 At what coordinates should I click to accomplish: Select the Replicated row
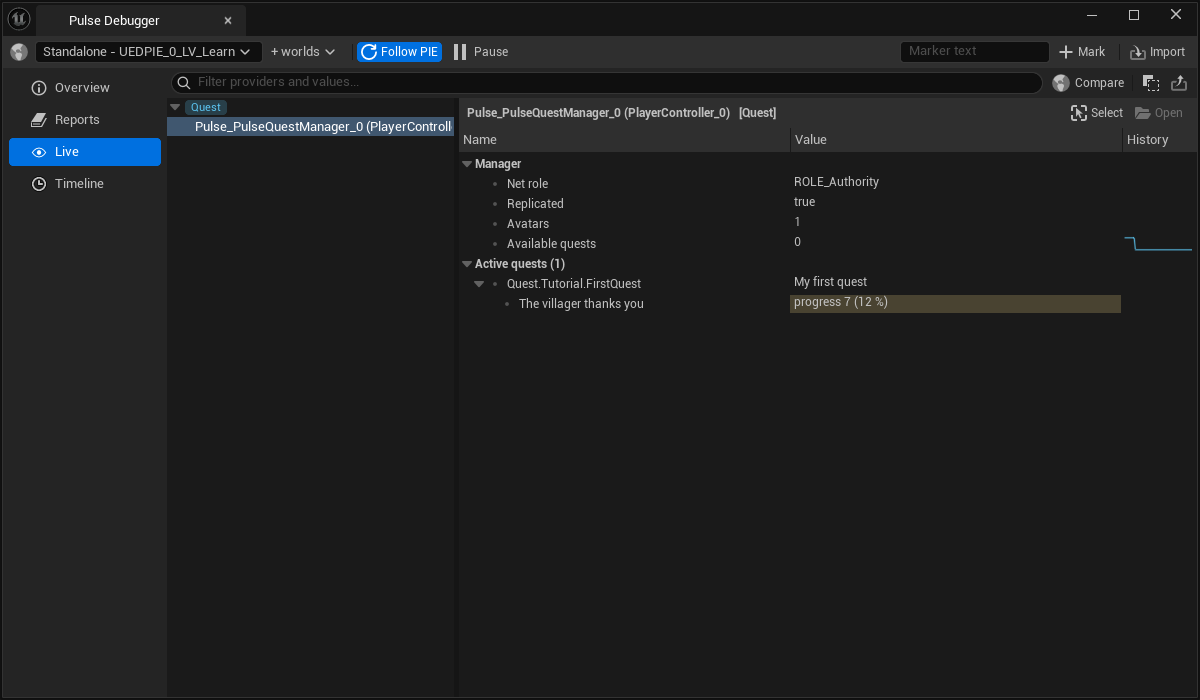pyautogui.click(x=828, y=203)
